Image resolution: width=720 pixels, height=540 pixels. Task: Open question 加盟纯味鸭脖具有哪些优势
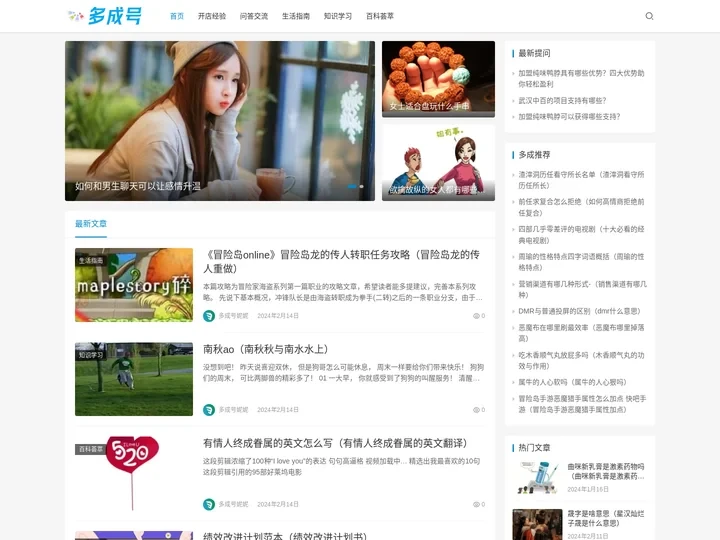click(x=581, y=79)
